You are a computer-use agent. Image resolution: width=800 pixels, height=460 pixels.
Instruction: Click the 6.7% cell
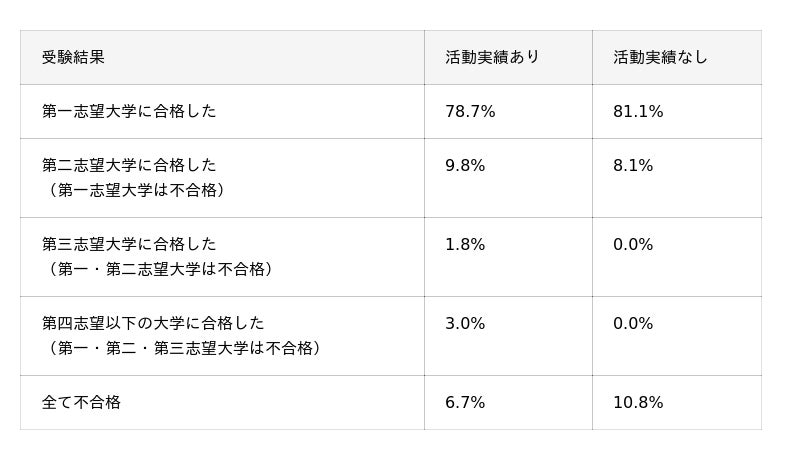pos(465,402)
